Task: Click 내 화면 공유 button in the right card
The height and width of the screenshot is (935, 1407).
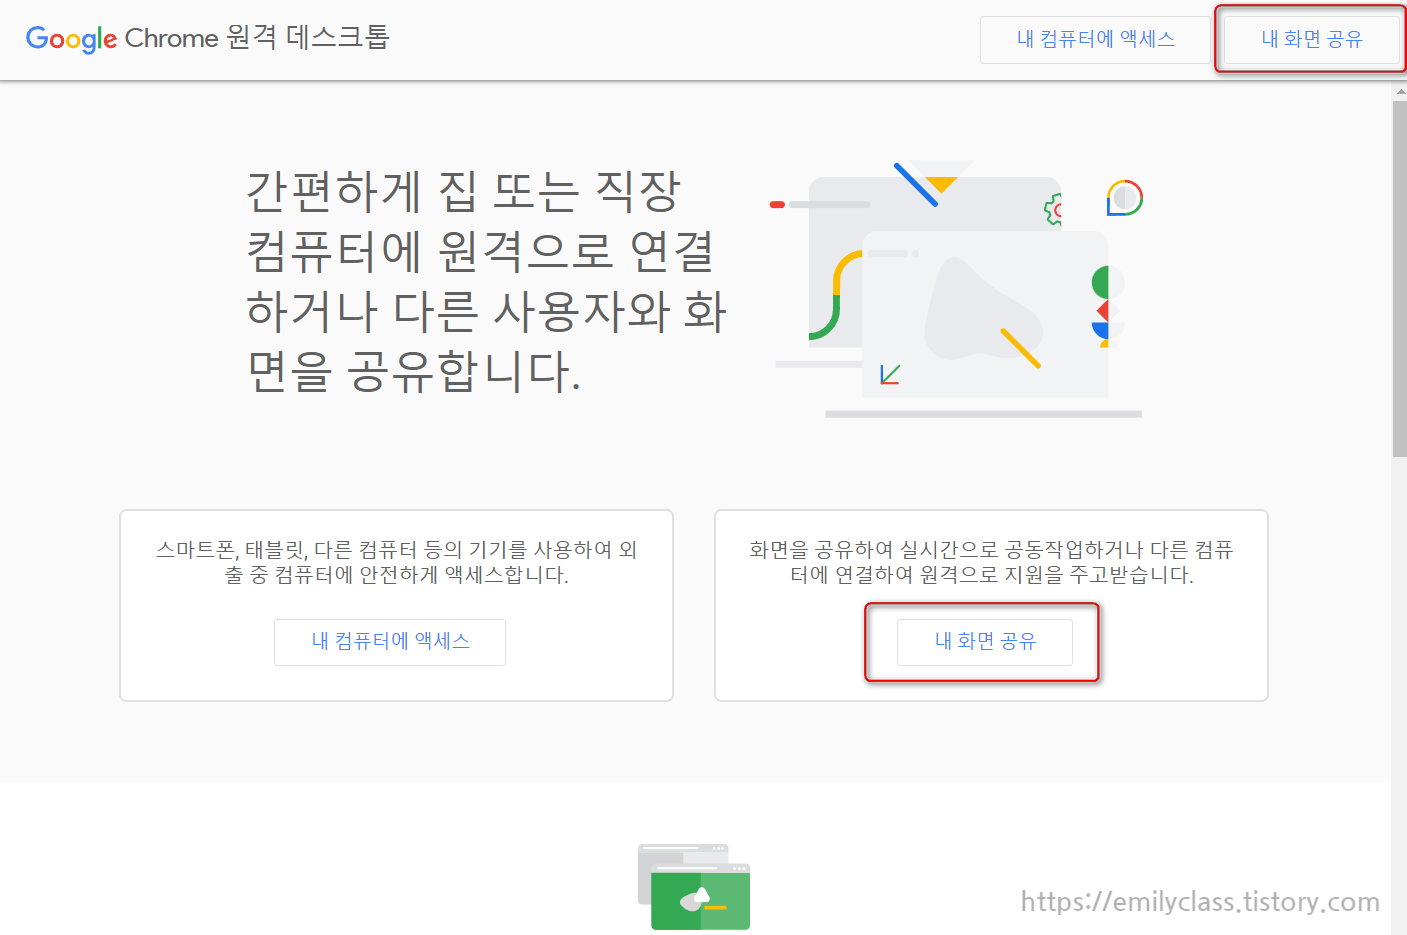Action: pos(985,642)
